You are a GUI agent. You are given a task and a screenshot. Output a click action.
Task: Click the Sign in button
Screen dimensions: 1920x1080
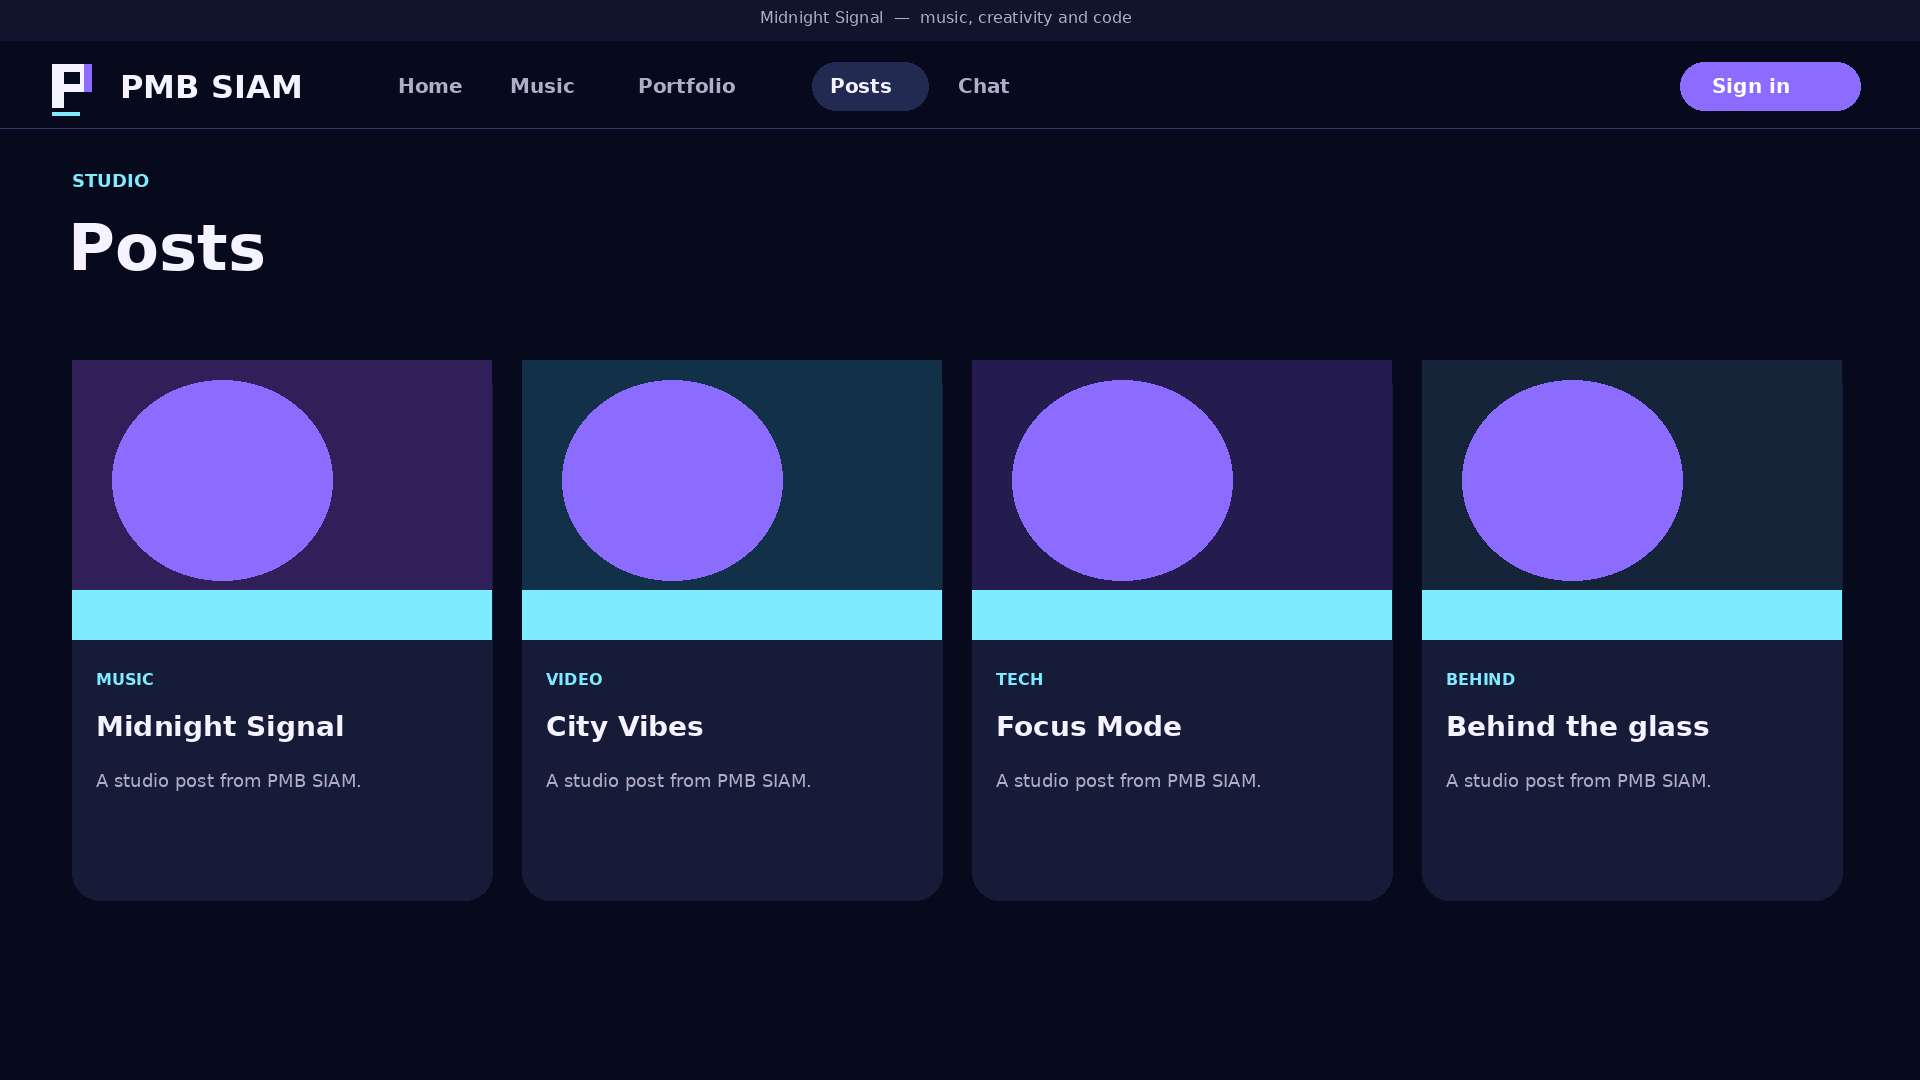(1770, 86)
